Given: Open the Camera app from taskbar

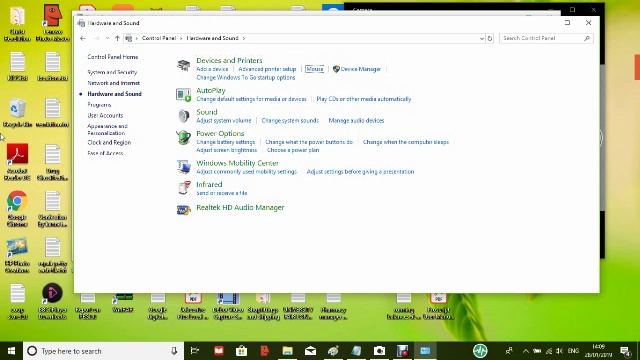Looking at the screenshot, I should 379,351.
